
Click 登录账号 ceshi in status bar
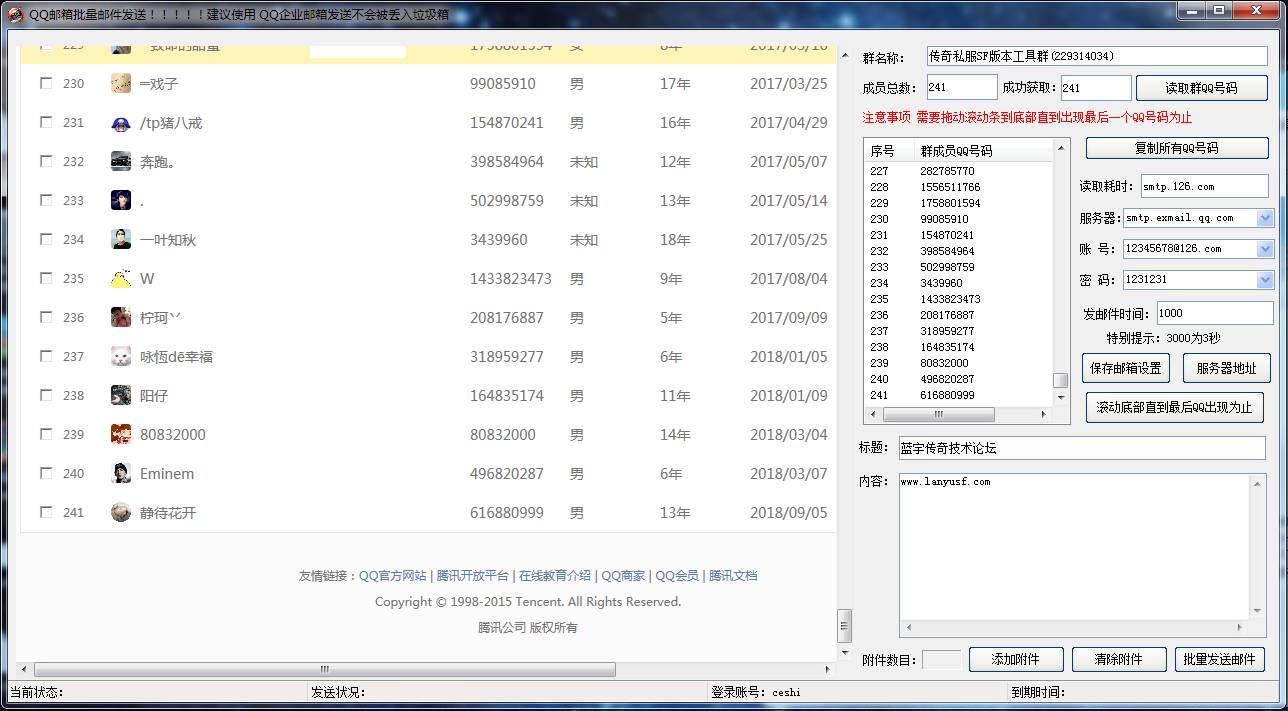756,692
